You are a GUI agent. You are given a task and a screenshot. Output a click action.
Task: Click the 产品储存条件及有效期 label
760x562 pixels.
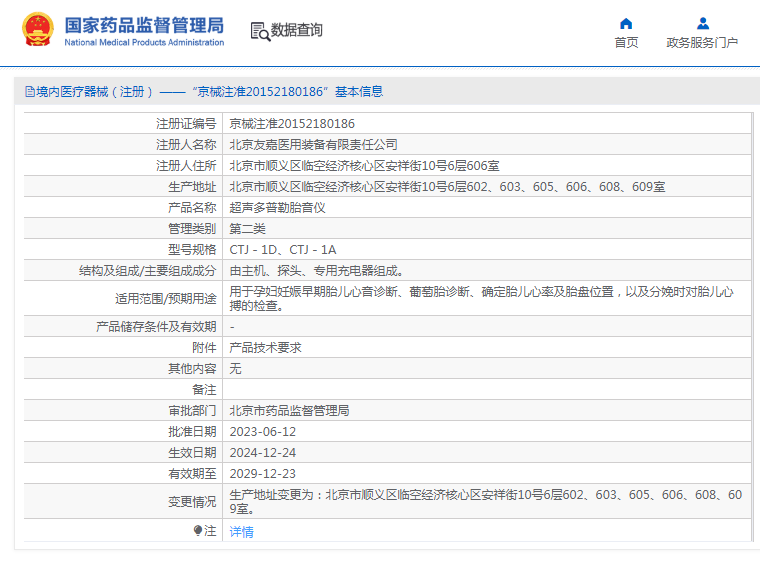(156, 326)
